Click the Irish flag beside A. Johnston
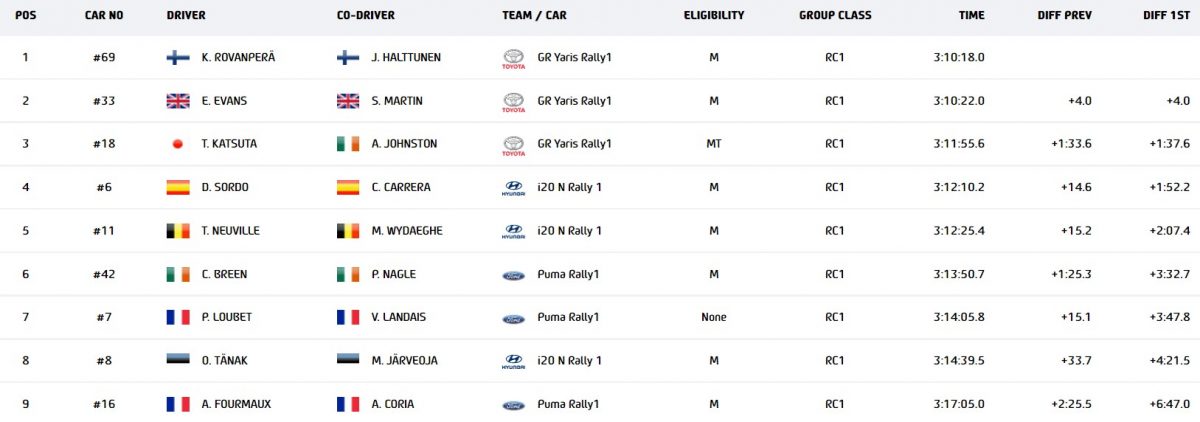Viewport: 1200px width, 422px height. (x=348, y=144)
